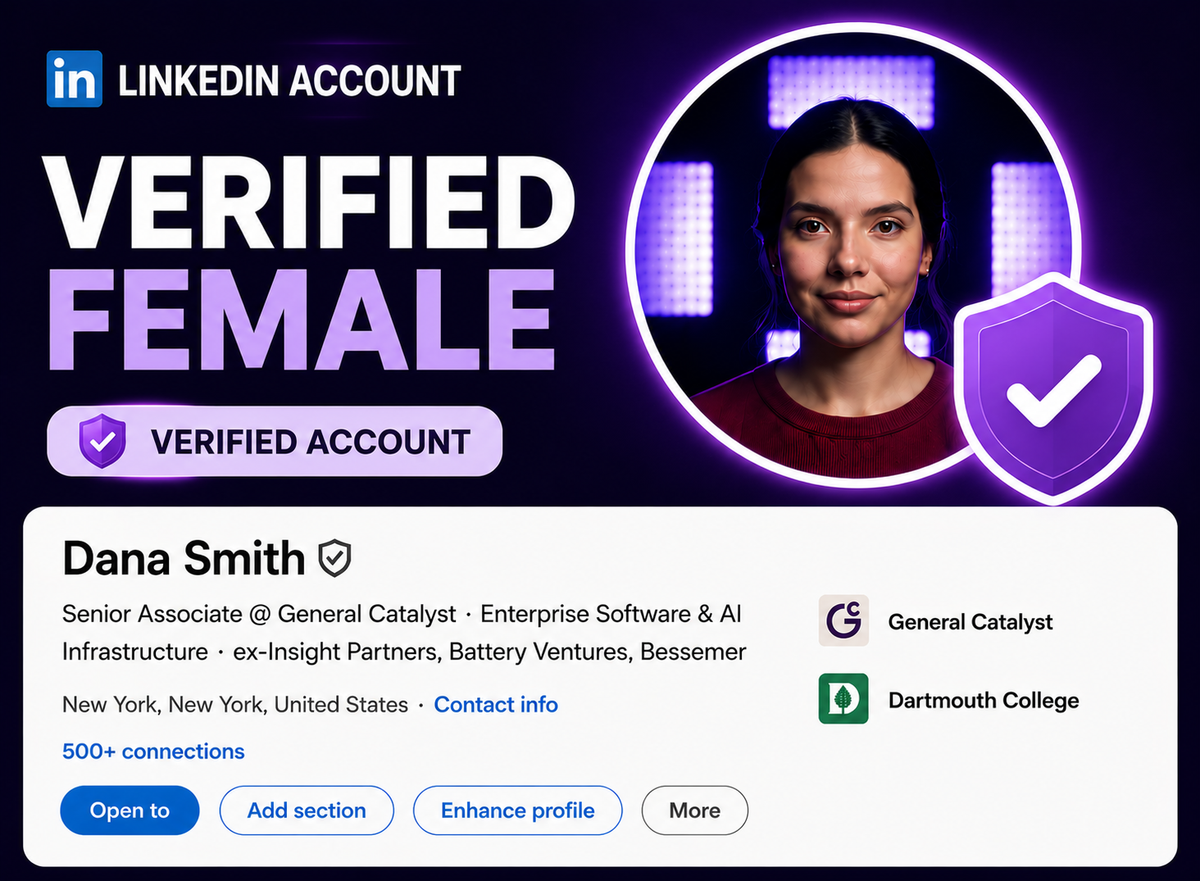Open the Contact info link

pos(496,704)
